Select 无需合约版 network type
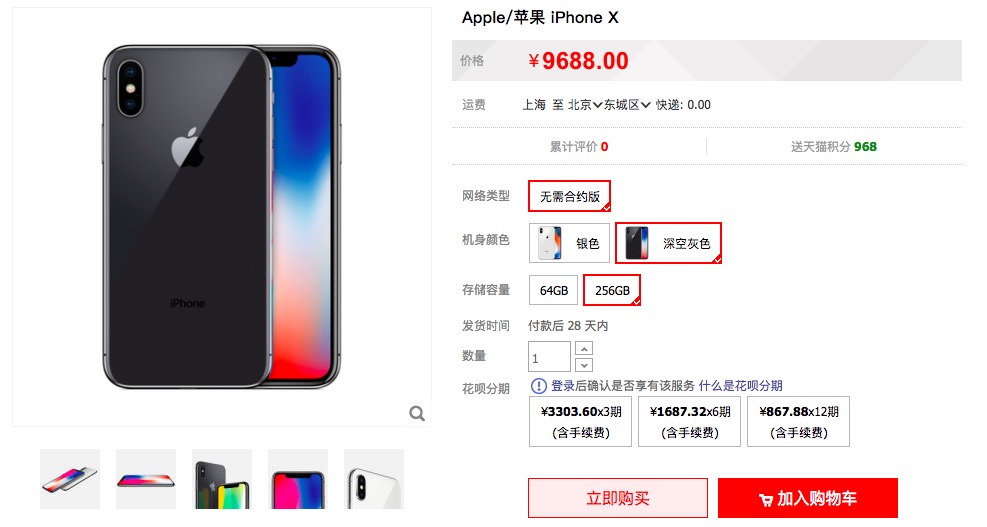 click(570, 196)
